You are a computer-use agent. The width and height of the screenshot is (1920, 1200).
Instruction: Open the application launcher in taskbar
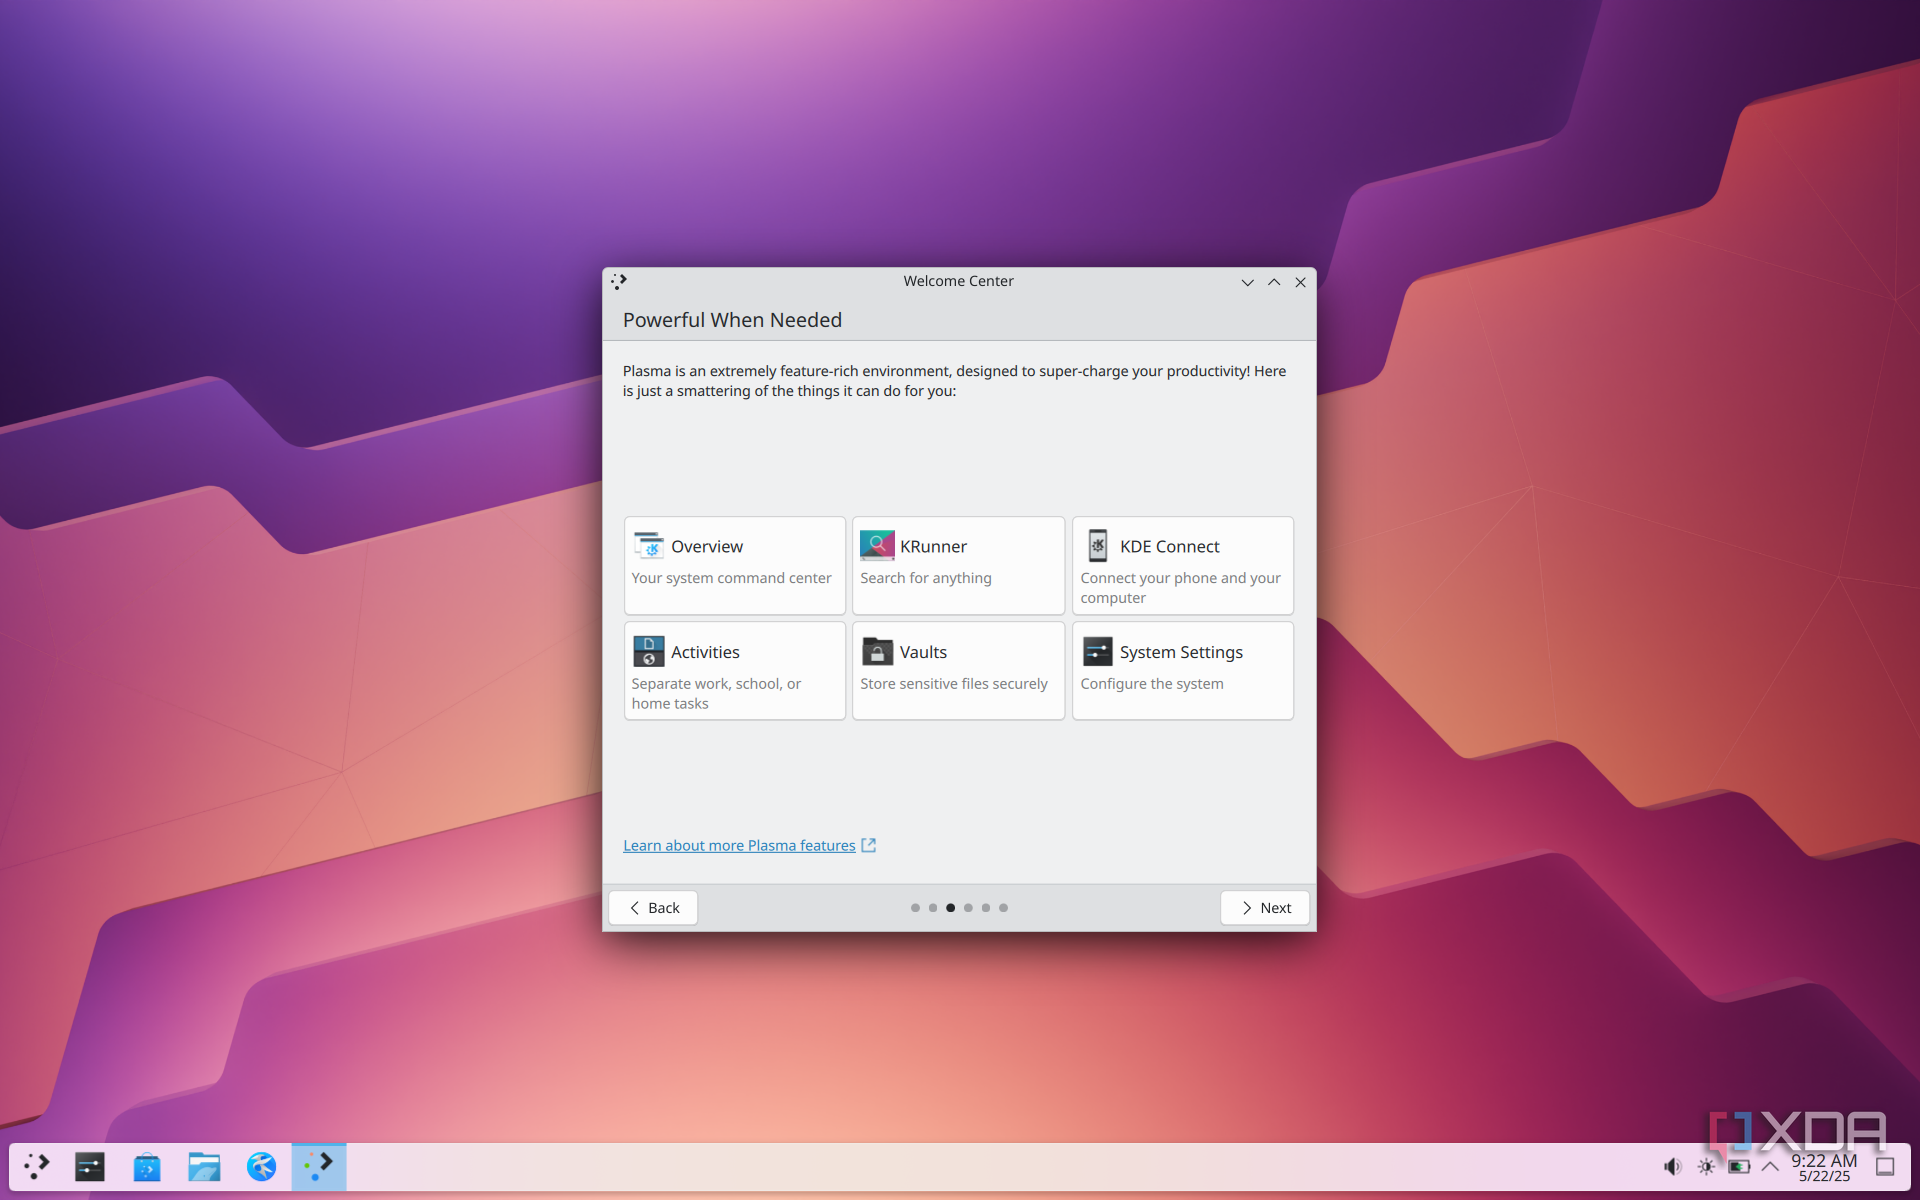coord(37,1166)
